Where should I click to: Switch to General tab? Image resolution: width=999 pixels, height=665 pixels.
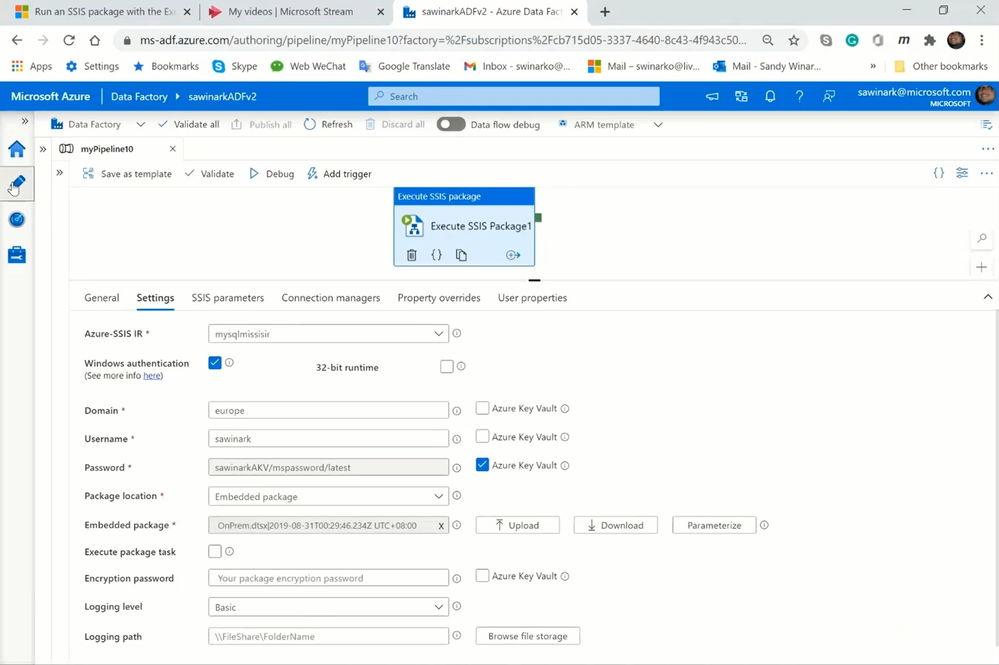(102, 297)
